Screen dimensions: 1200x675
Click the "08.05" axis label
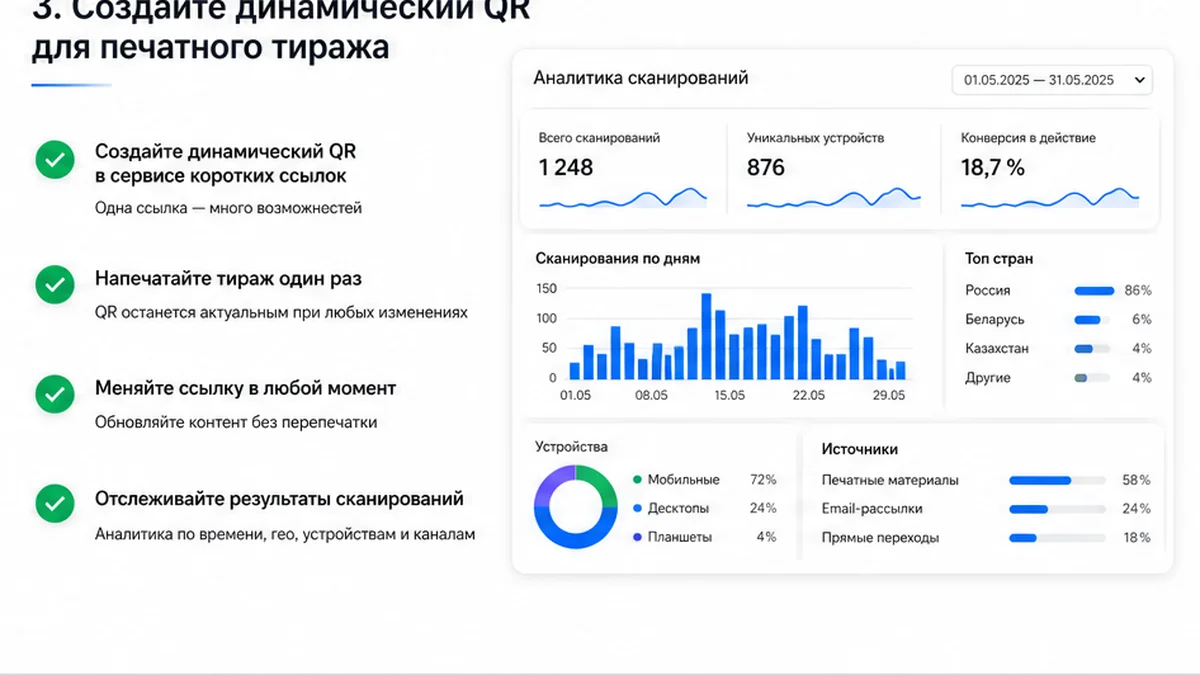point(651,395)
